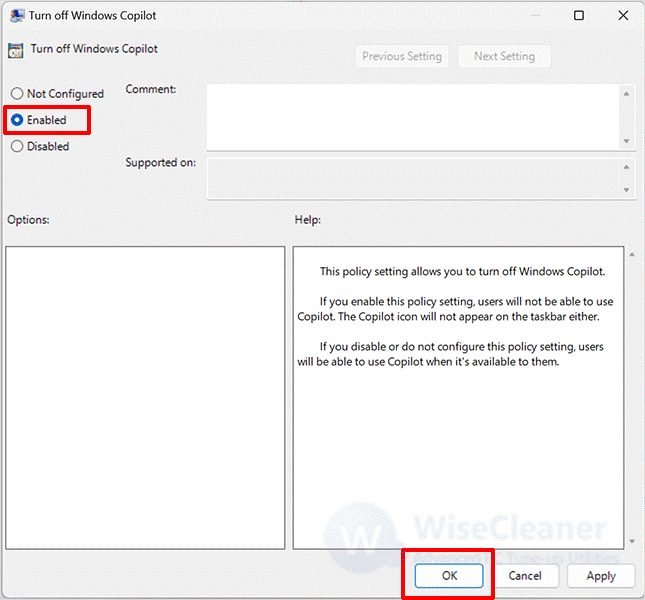Click the Supported on text field
The image size is (645, 600).
[x=413, y=178]
